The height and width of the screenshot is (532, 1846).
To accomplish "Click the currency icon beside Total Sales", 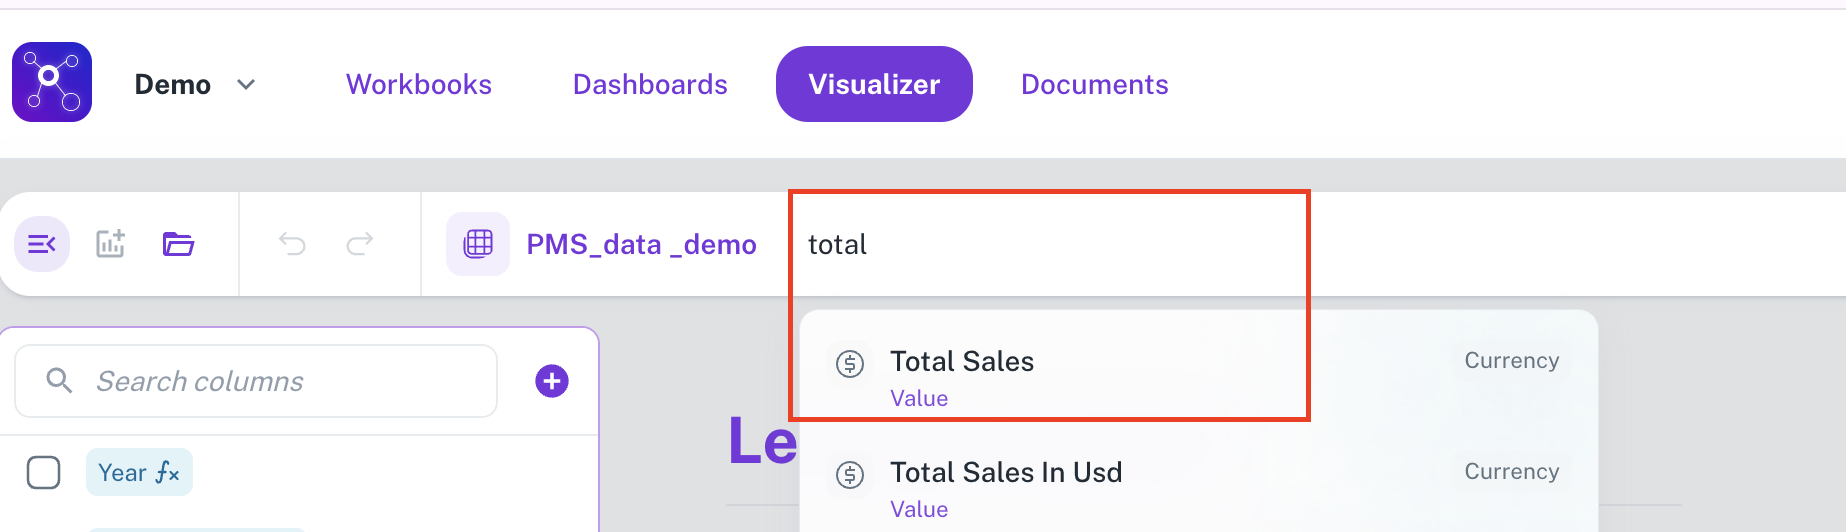I will (x=850, y=364).
